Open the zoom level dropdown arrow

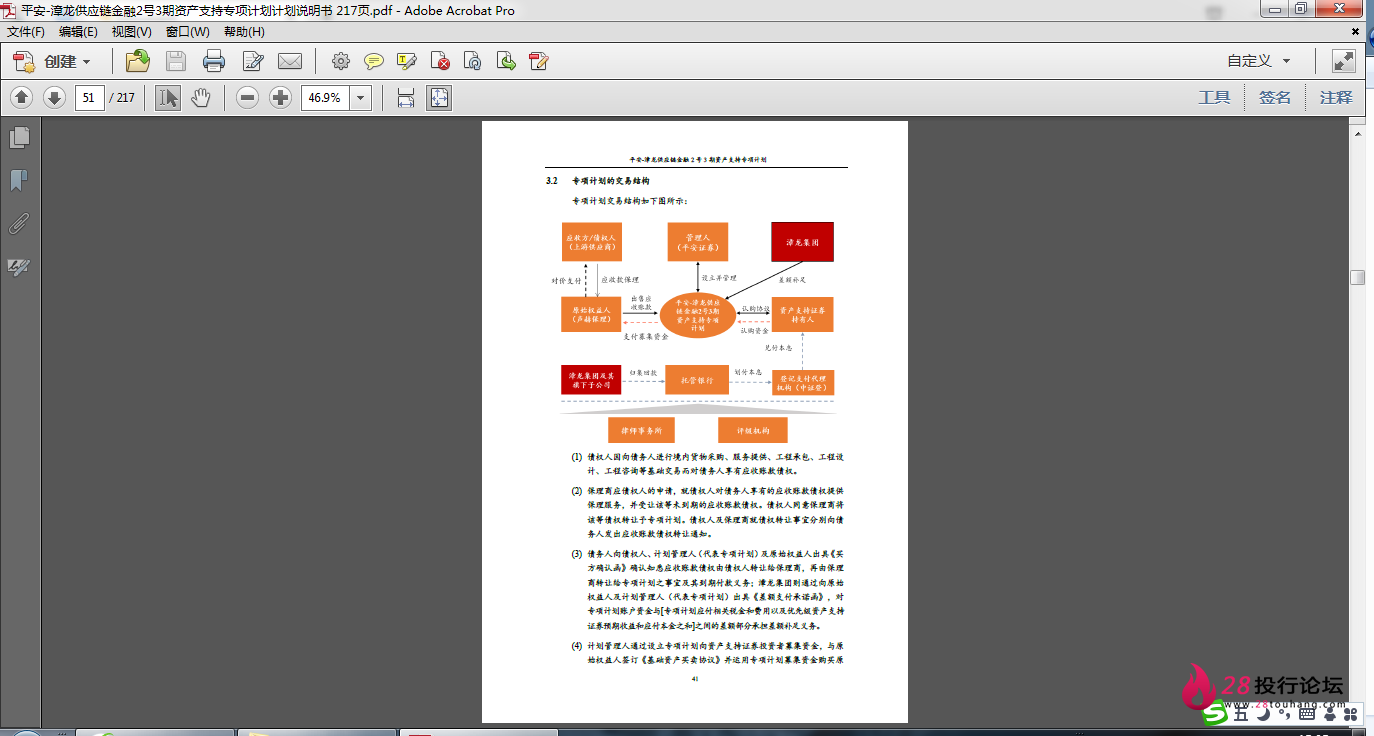(361, 98)
